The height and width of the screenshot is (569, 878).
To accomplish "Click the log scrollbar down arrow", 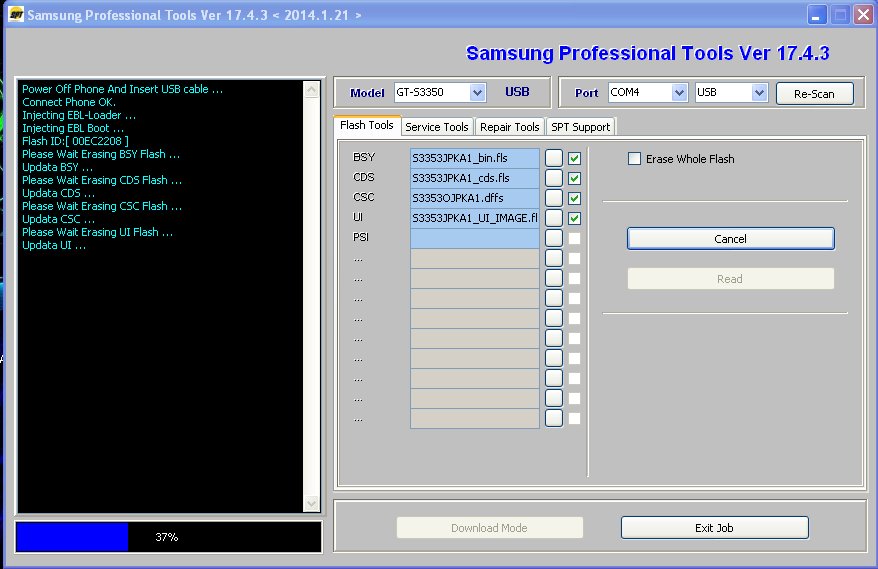I will (311, 503).
